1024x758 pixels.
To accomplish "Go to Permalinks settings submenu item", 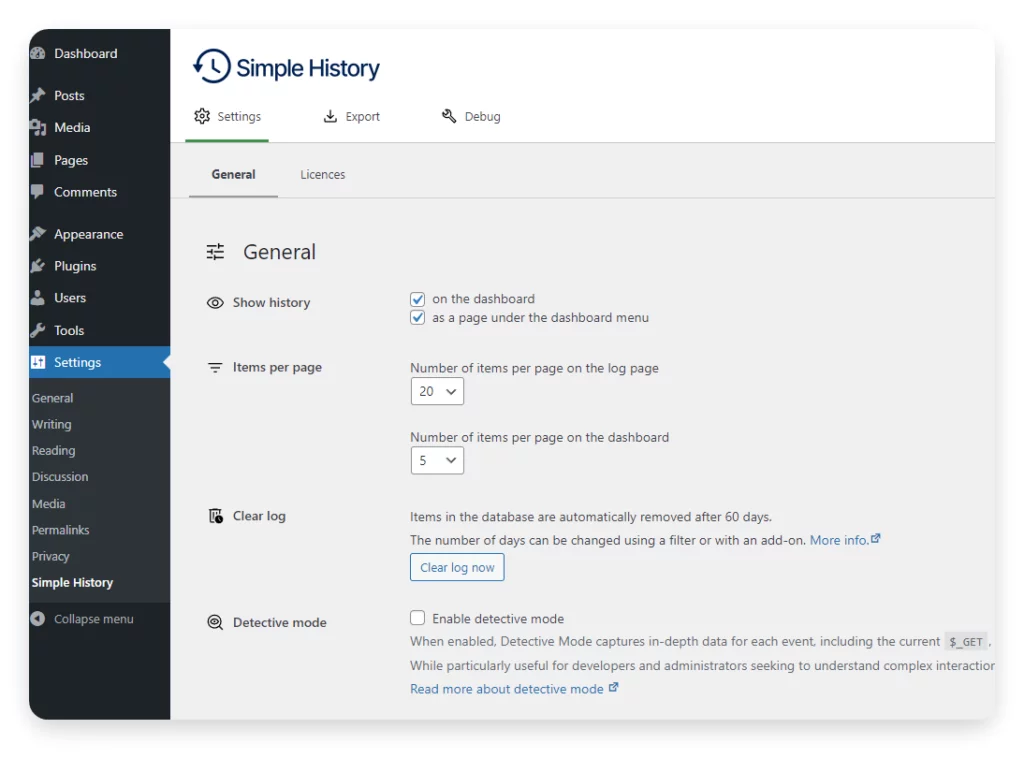I will pyautogui.click(x=61, y=530).
